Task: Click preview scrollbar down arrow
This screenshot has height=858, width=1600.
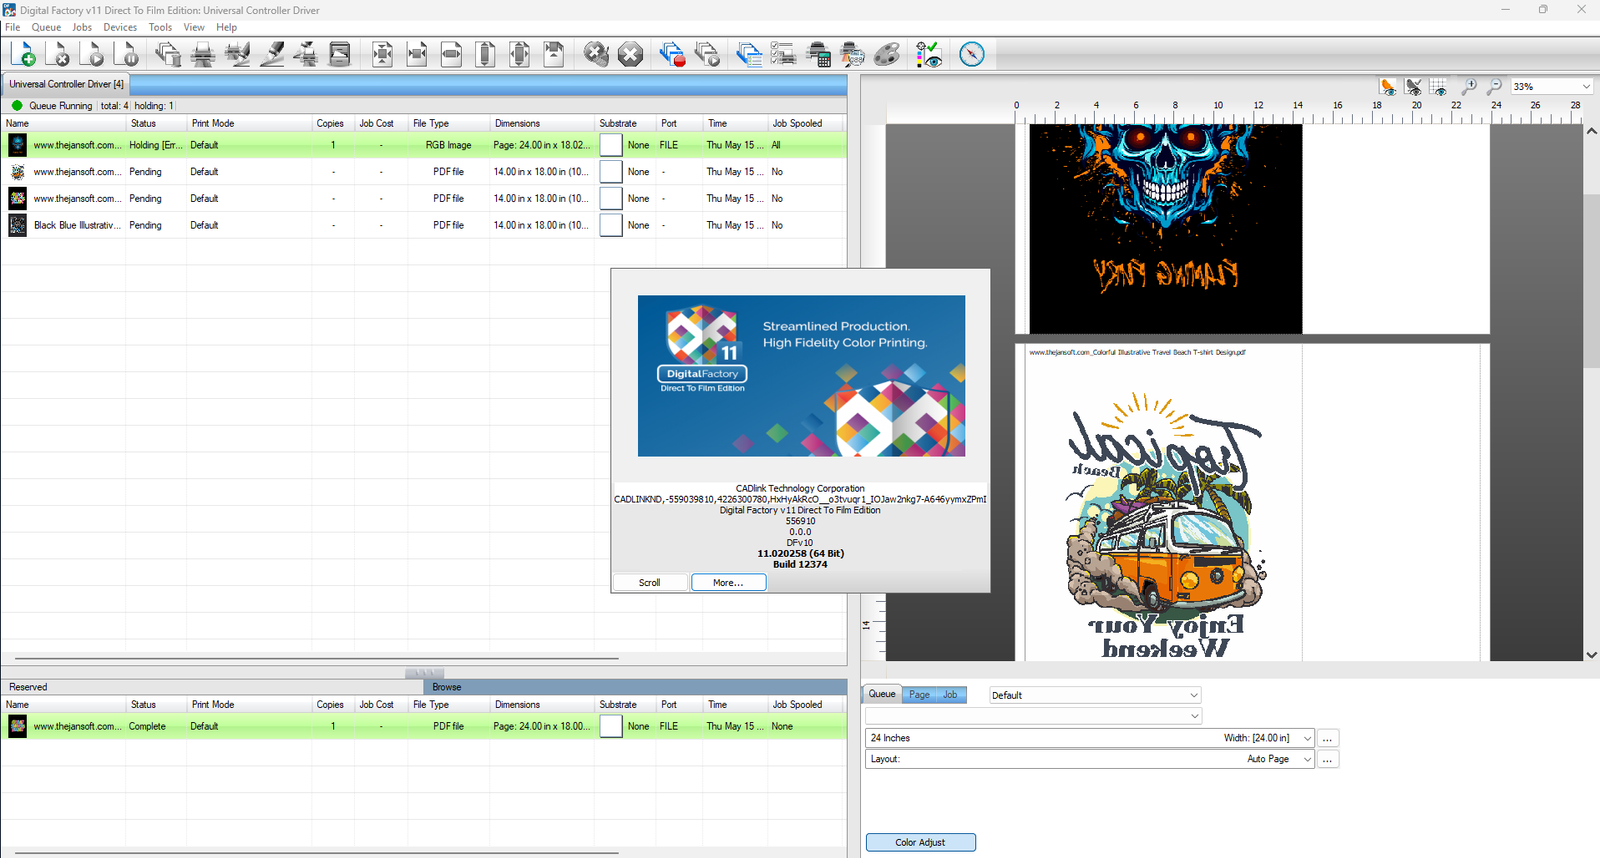Action: click(1591, 654)
